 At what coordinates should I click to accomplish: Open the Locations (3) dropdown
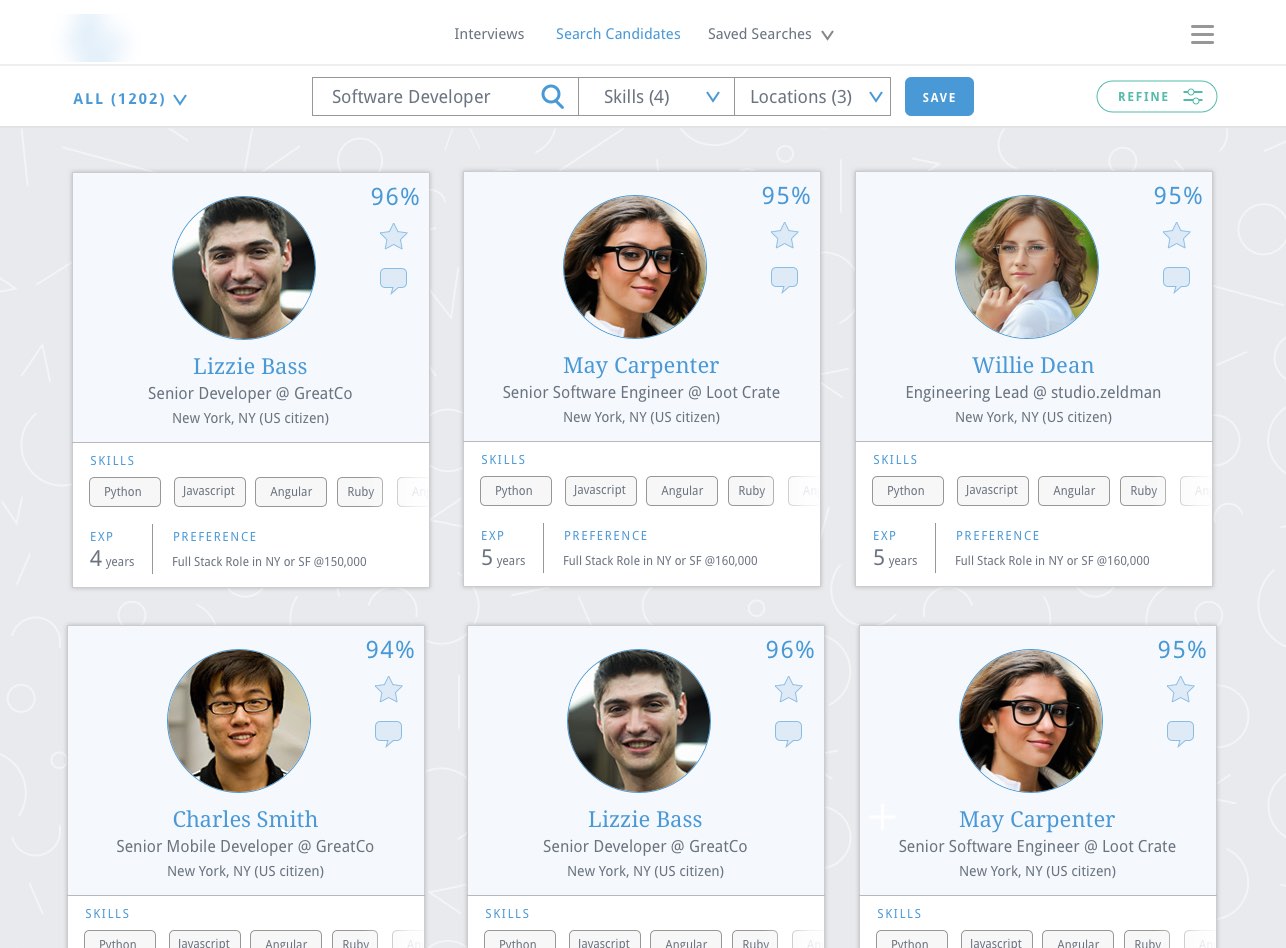[812, 97]
